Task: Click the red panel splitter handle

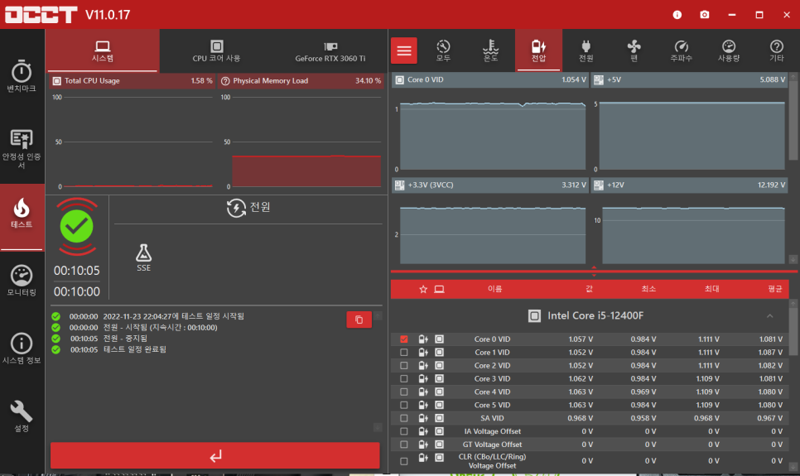Action: 593,271
